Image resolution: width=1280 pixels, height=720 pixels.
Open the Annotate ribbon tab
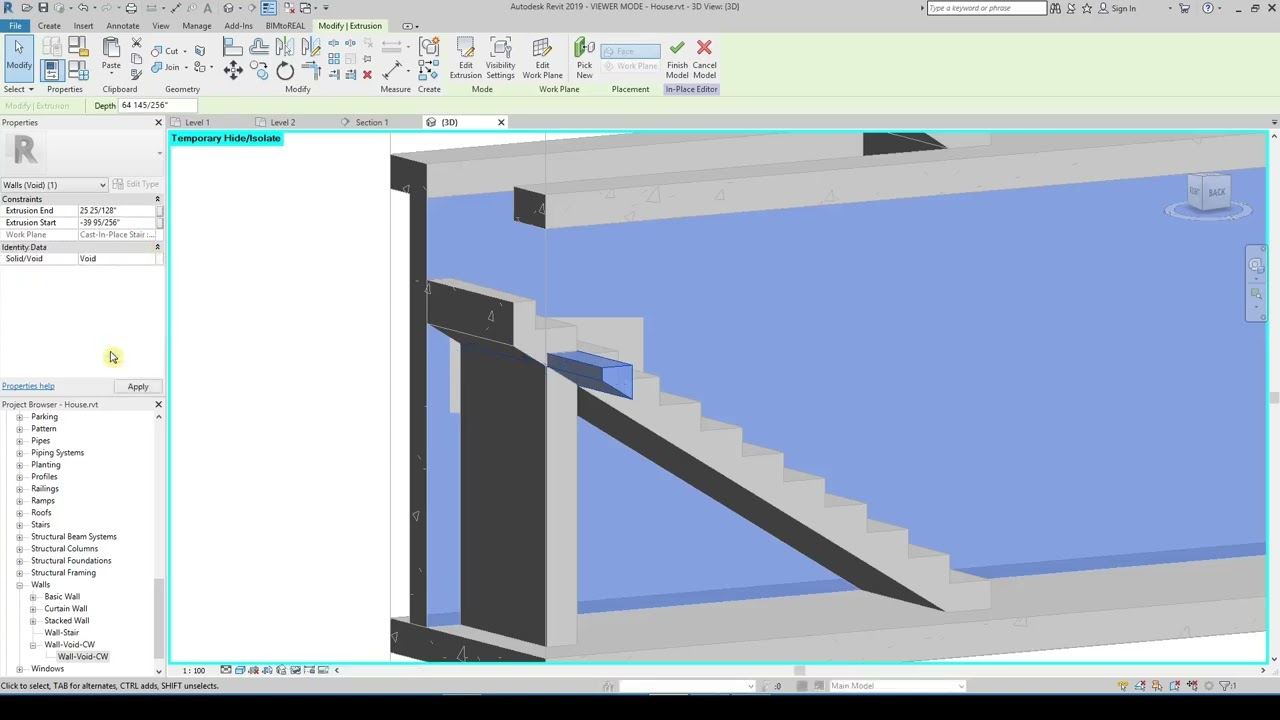pos(123,26)
